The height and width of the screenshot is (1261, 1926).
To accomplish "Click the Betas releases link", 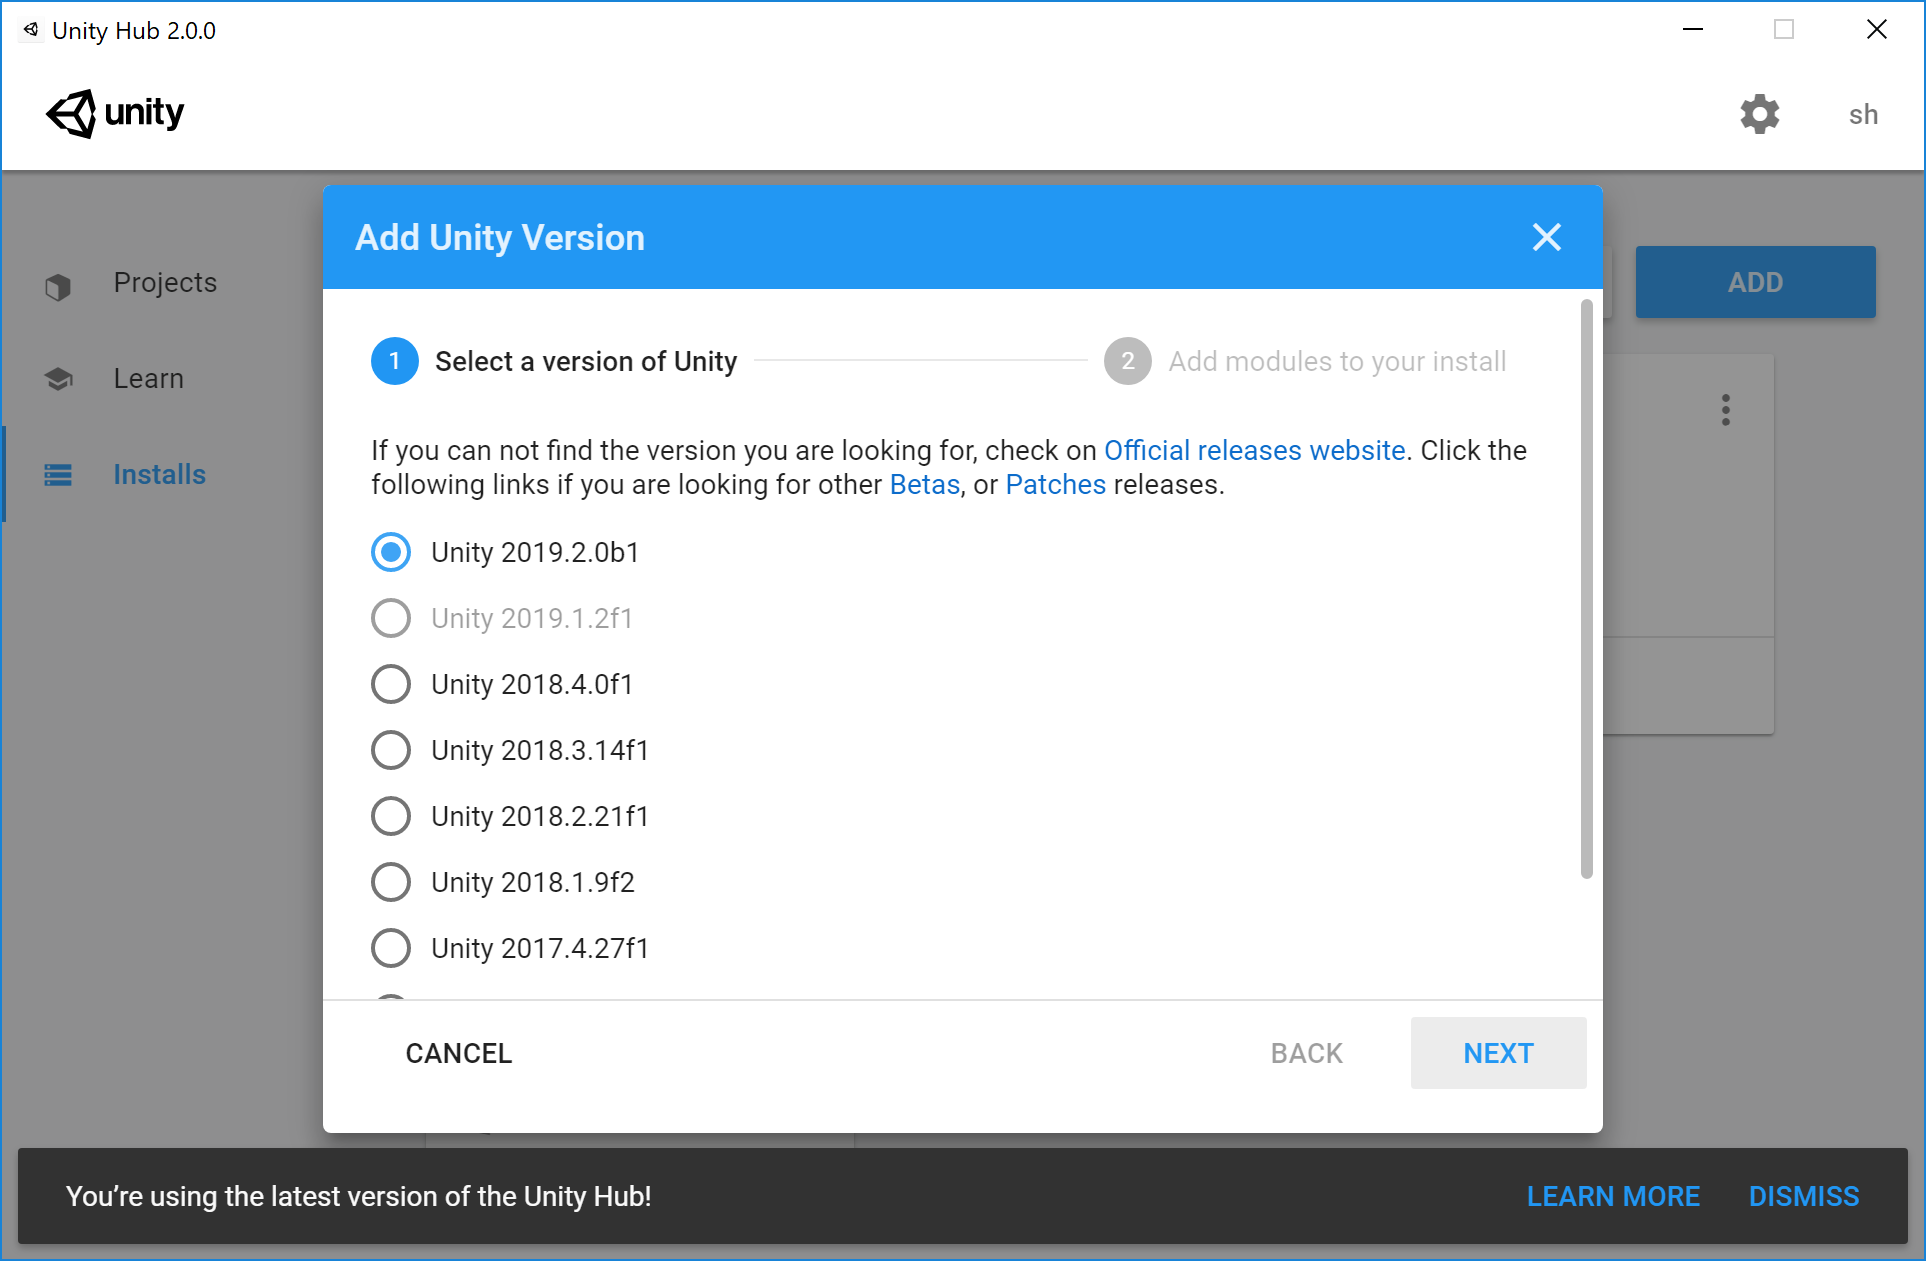I will 923,484.
